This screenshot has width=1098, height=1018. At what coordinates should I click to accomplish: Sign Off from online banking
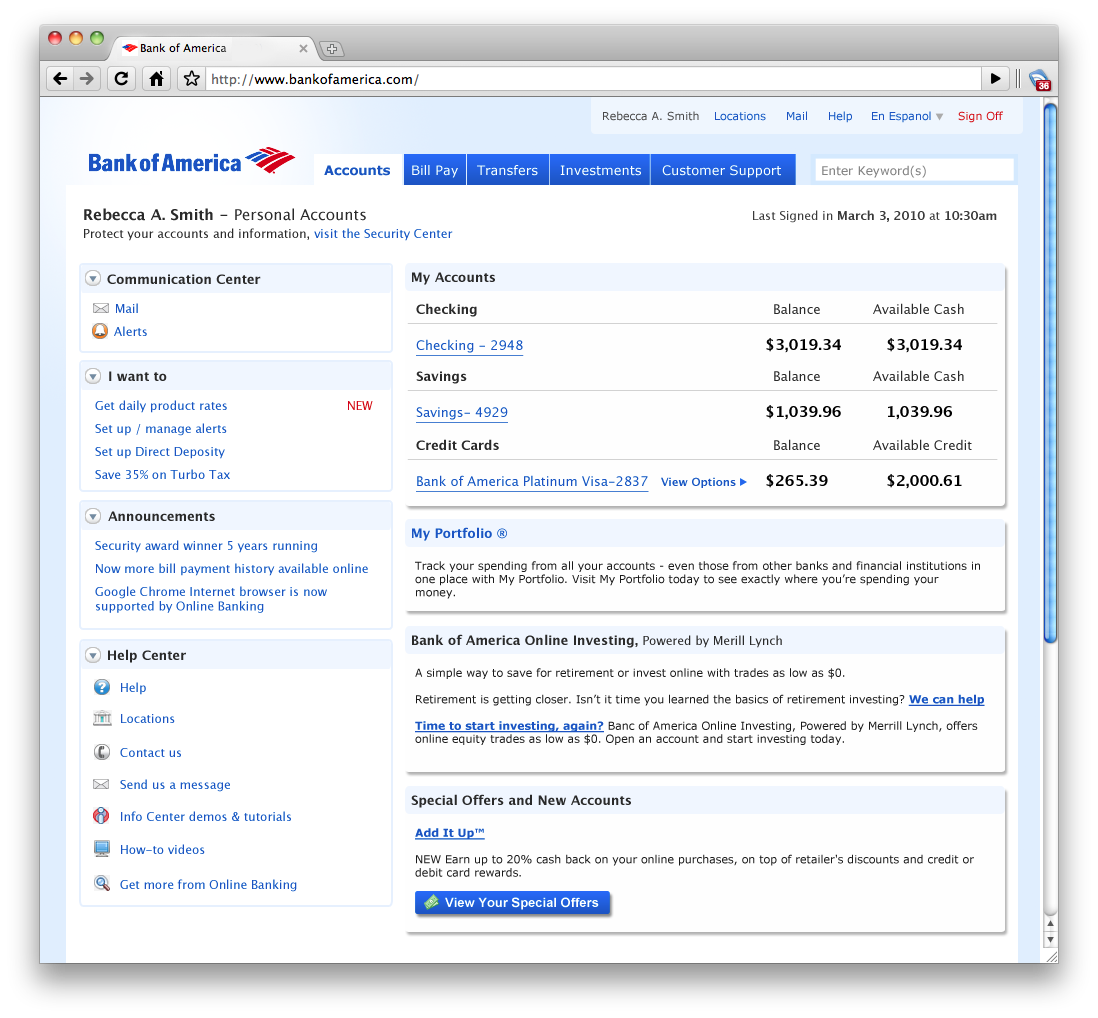tap(980, 116)
